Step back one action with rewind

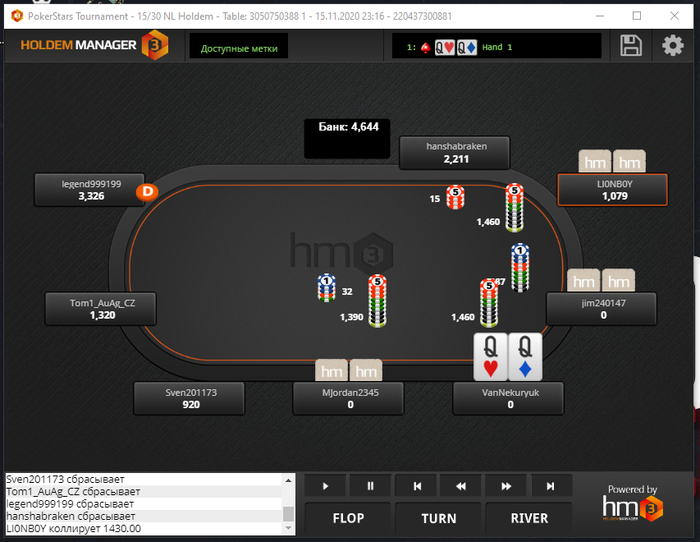(x=461, y=486)
